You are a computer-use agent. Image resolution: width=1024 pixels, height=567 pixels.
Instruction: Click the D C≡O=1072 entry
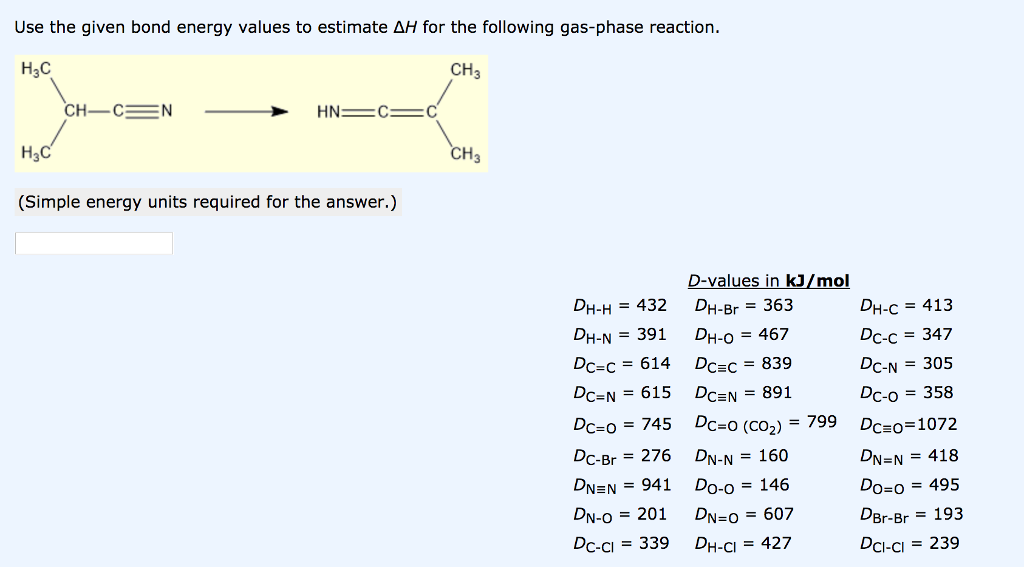point(908,425)
